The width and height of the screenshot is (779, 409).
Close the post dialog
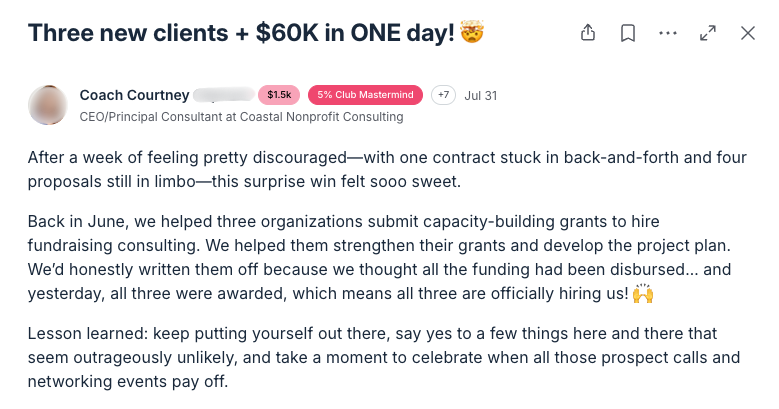[748, 33]
